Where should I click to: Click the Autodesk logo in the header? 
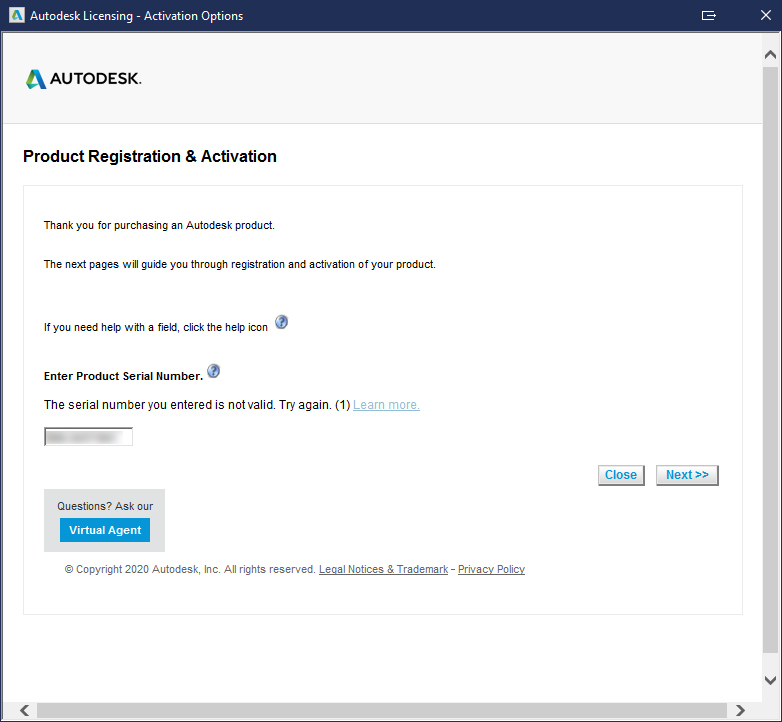(84, 79)
